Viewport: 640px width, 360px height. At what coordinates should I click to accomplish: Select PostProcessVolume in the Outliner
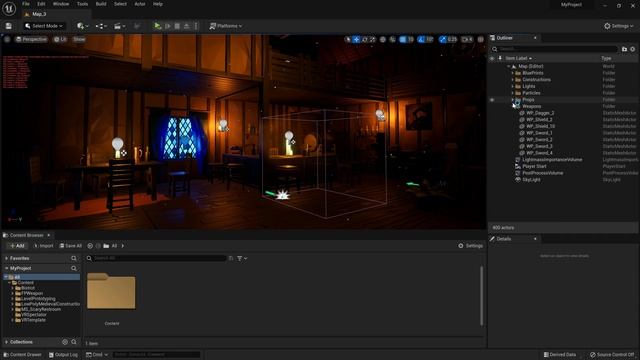pos(542,173)
